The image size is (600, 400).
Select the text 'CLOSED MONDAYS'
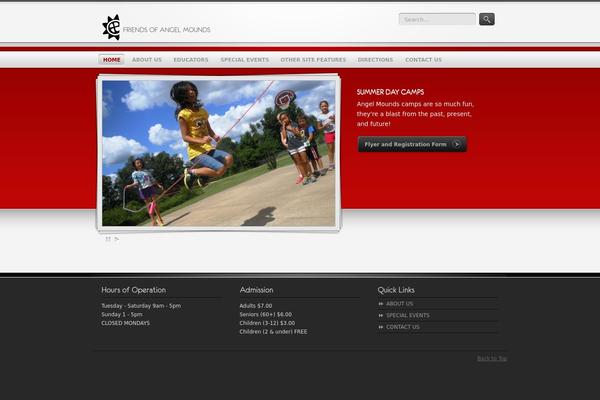[126, 323]
